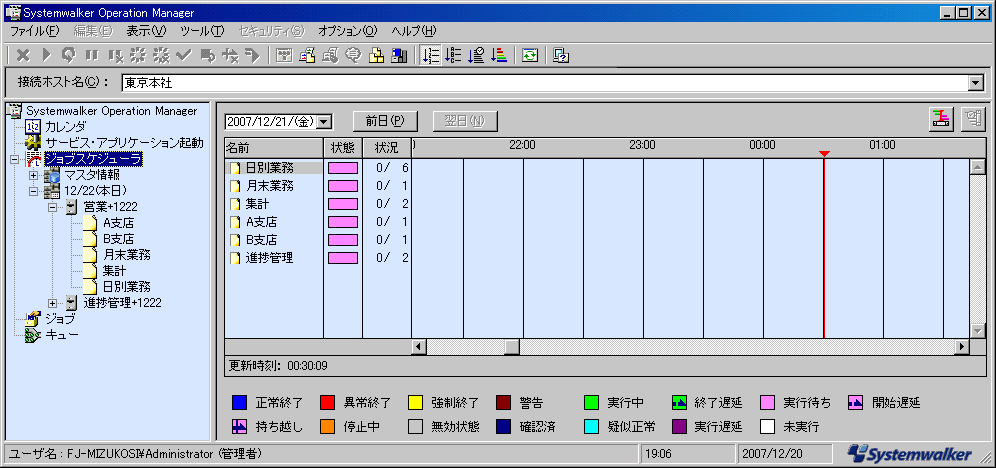This screenshot has height=468, width=996.
Task: Select 日別業務 folder in the tree
Action: pos(126,286)
